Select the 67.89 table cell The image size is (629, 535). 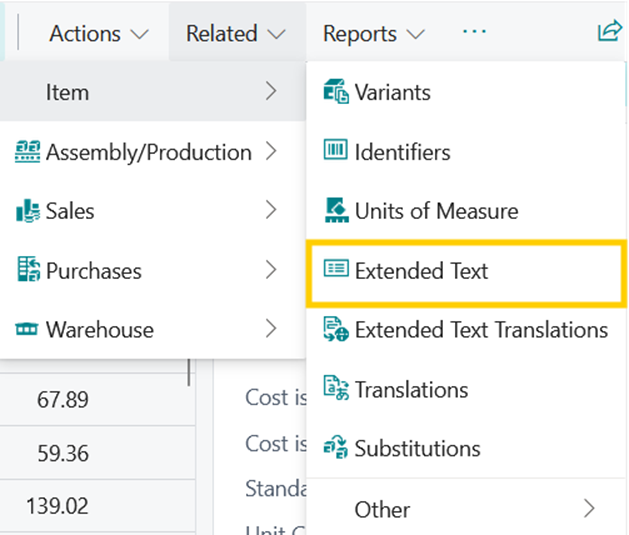(x=62, y=400)
